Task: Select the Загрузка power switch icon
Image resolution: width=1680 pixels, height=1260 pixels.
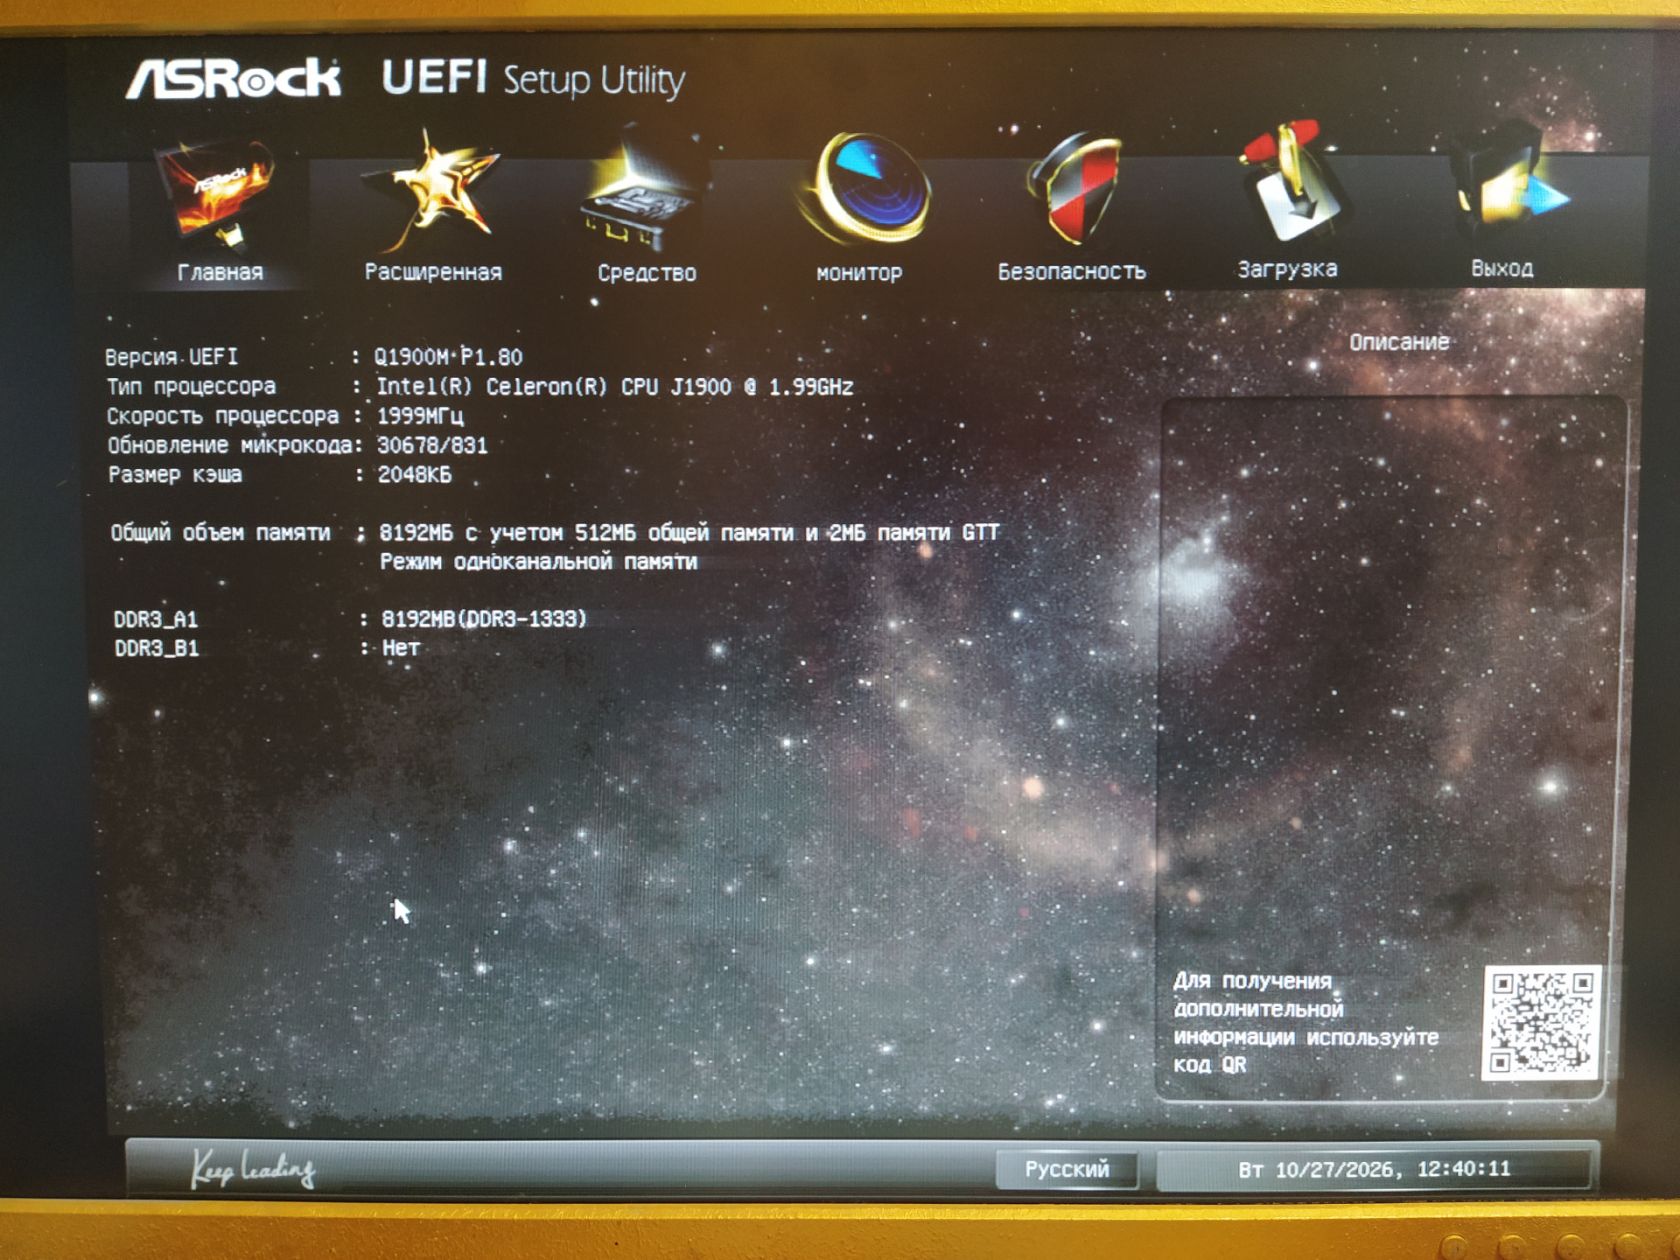Action: pos(1292,182)
